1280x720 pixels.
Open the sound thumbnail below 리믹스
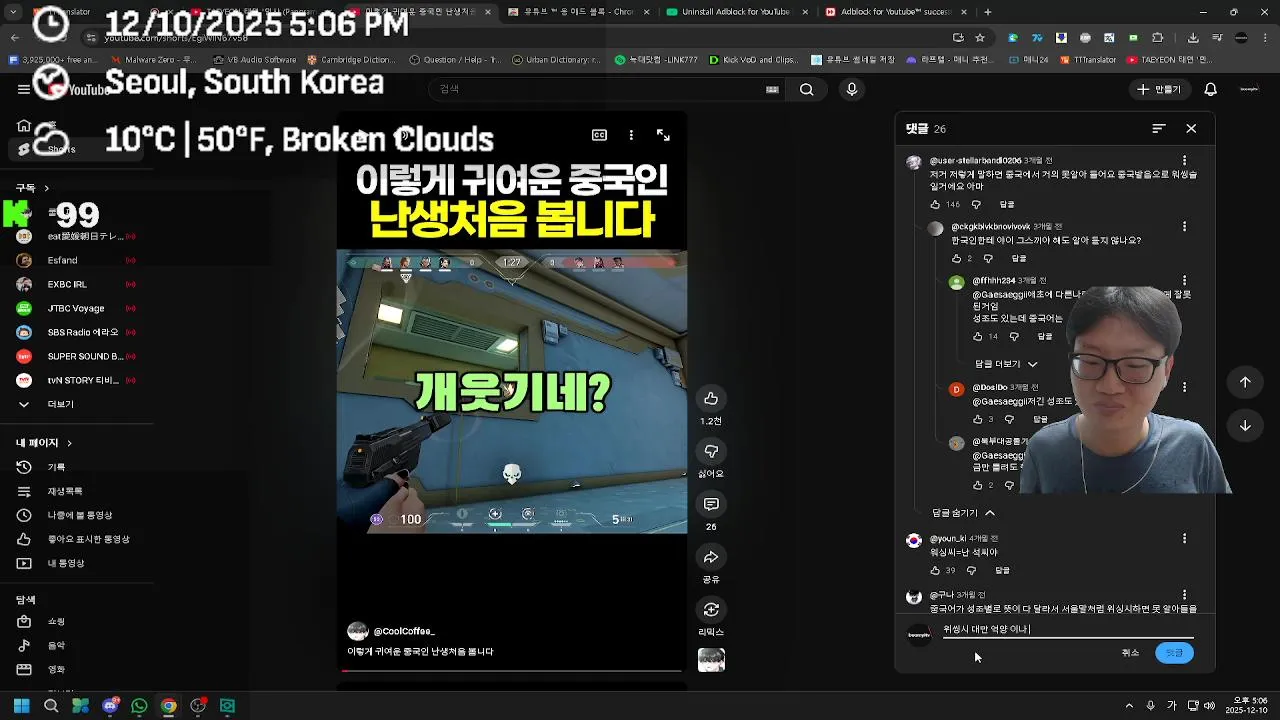(711, 660)
